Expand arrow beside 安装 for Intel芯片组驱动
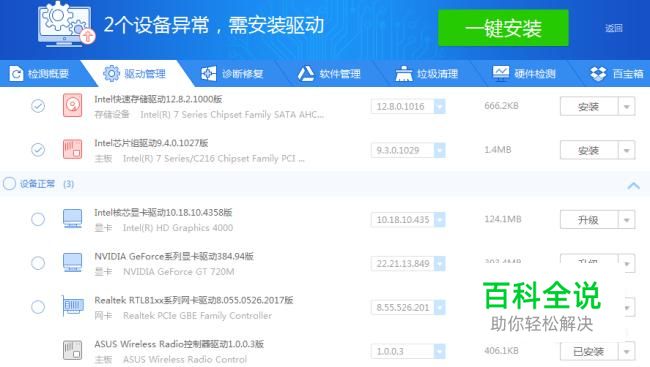 point(626,150)
